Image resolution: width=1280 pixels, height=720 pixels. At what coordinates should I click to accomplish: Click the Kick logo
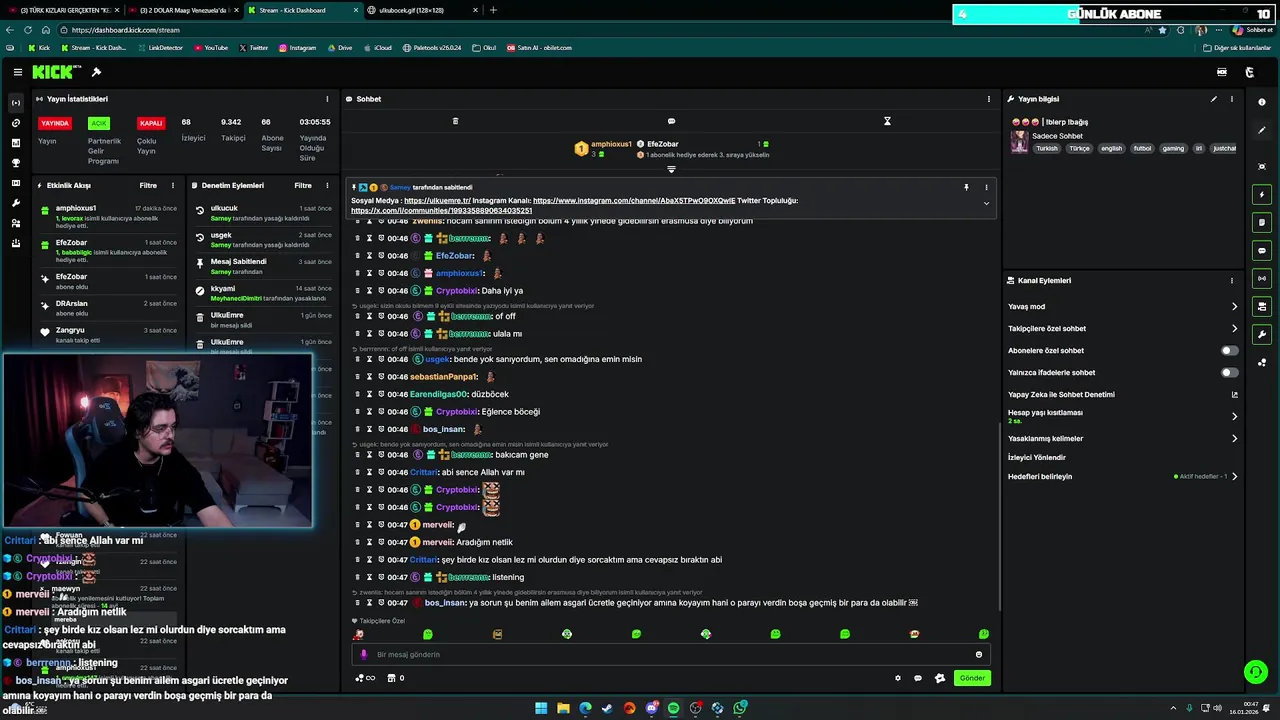55,72
